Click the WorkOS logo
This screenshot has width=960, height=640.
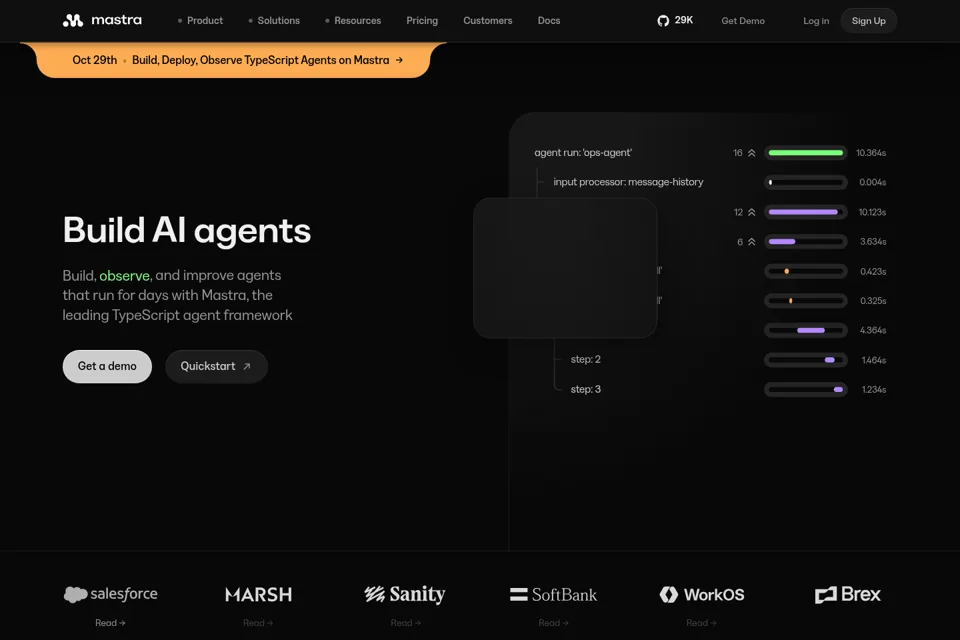[702, 594]
